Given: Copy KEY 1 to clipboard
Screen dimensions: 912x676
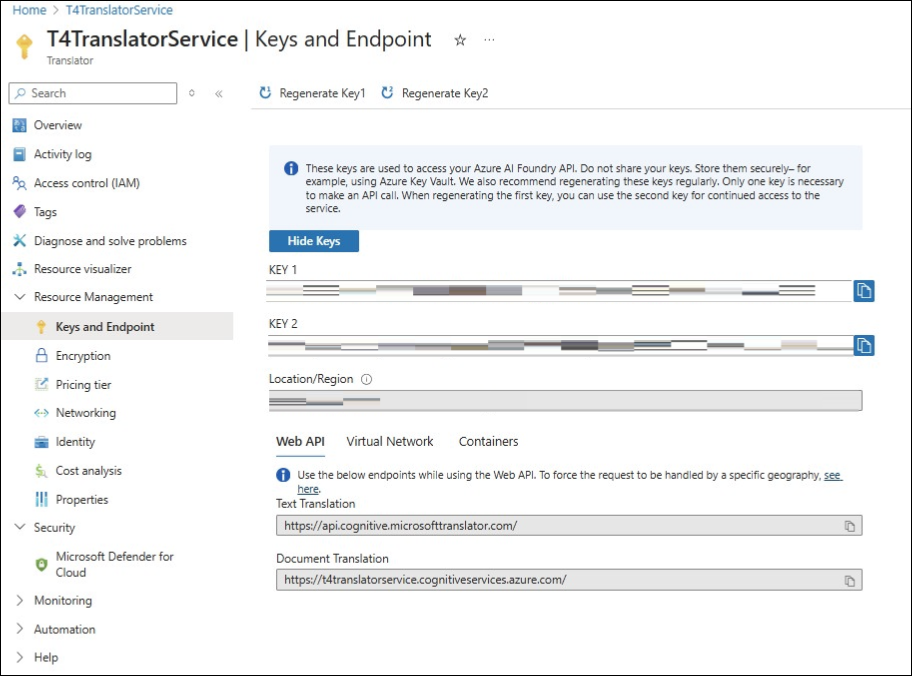Looking at the screenshot, I should (864, 291).
